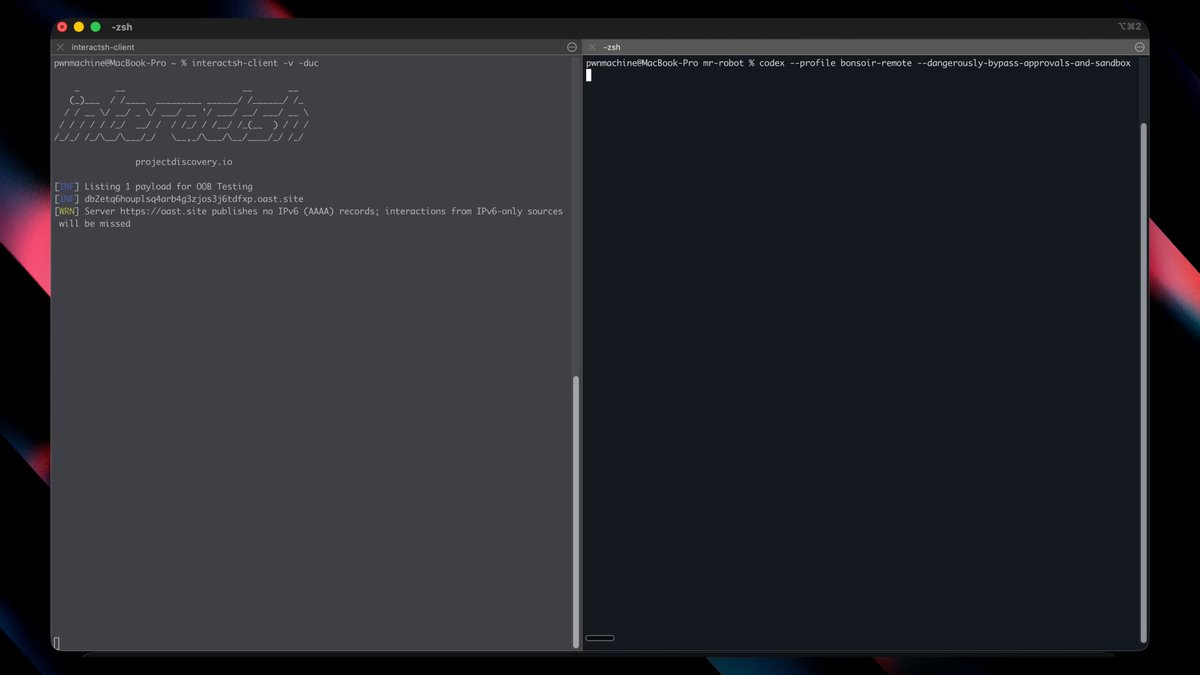Open the https://oast.site URL in the warning line
Image resolution: width=1200 pixels, height=675 pixels.
[163, 211]
